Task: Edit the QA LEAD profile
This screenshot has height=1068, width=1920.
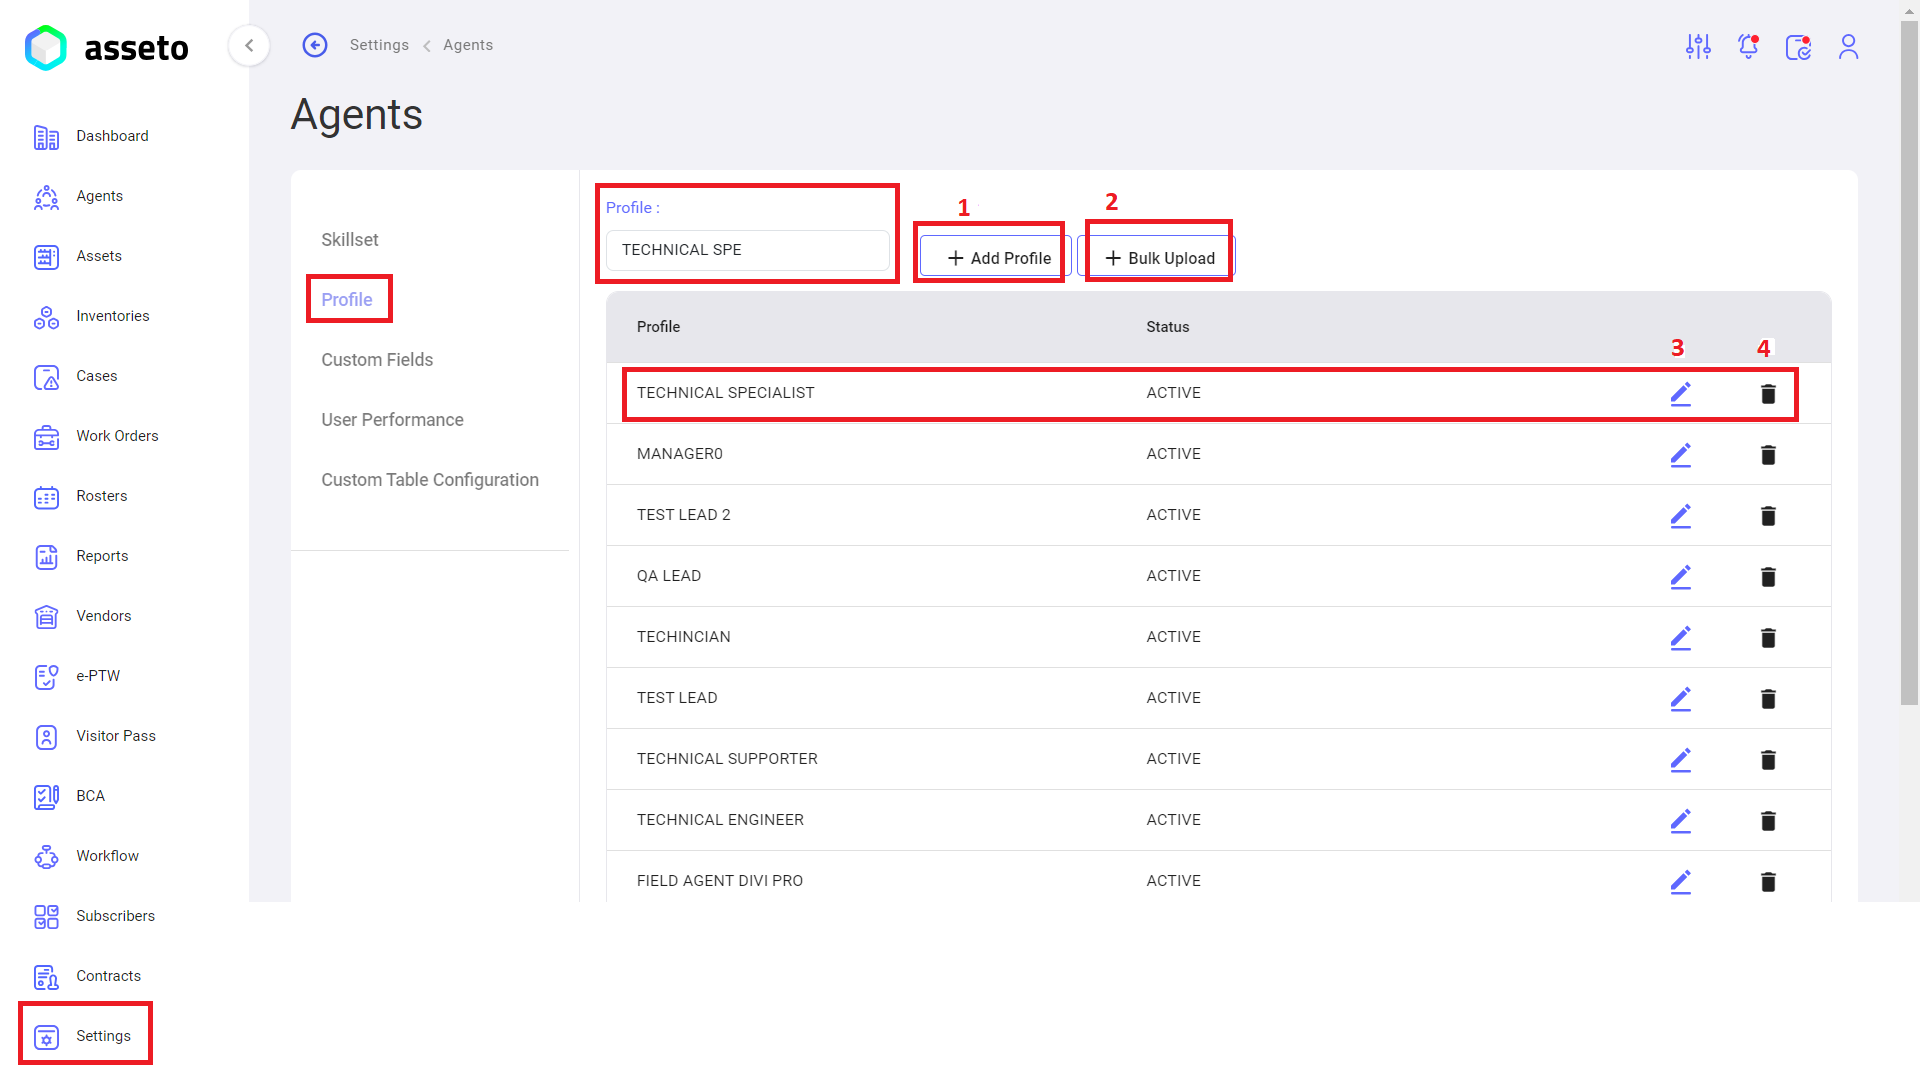Action: click(x=1680, y=577)
